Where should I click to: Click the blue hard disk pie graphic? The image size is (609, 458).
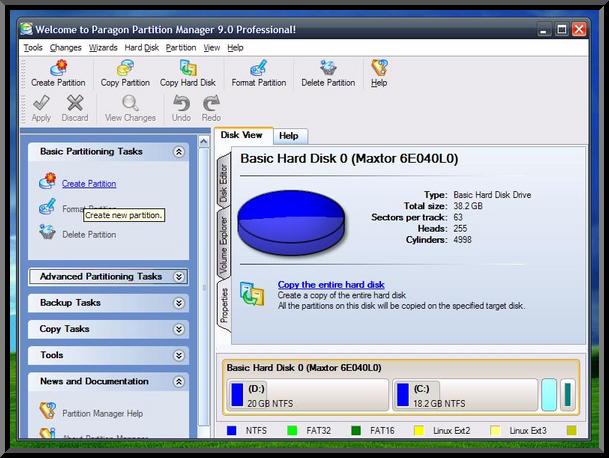[x=291, y=222]
